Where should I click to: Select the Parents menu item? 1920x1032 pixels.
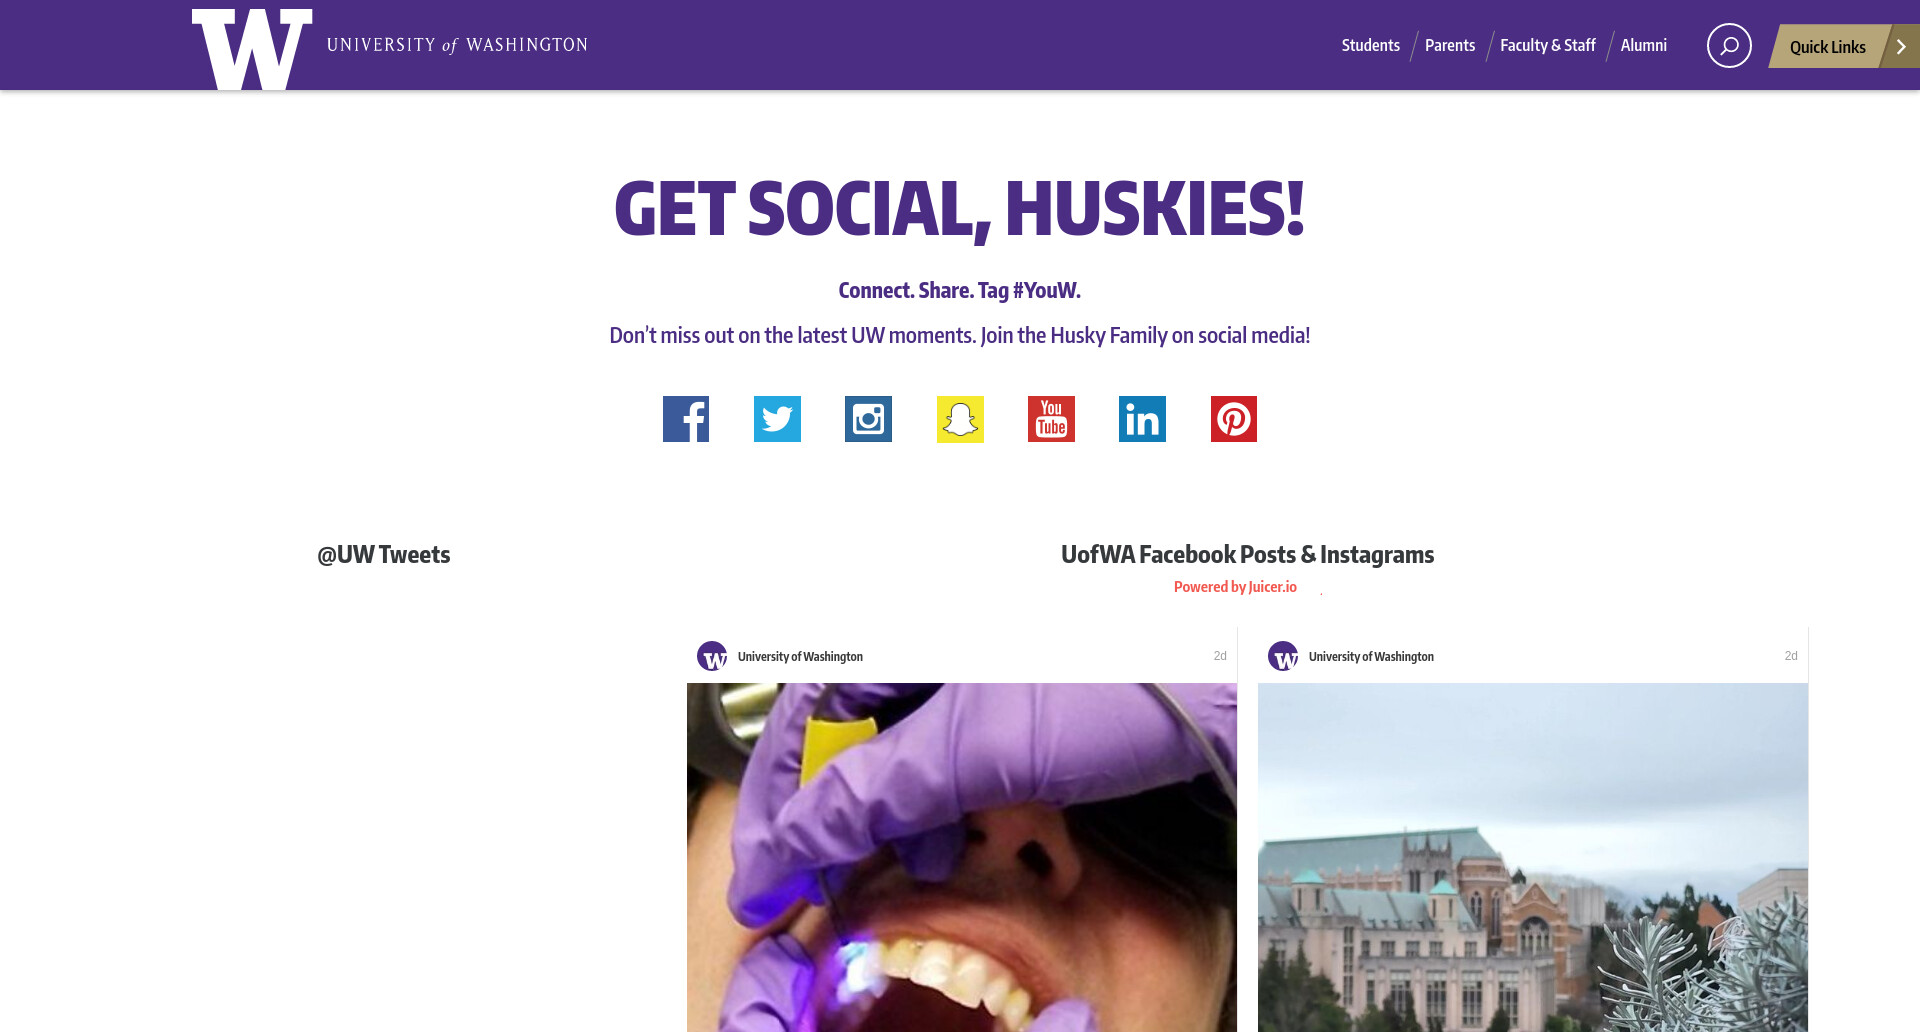(1449, 45)
